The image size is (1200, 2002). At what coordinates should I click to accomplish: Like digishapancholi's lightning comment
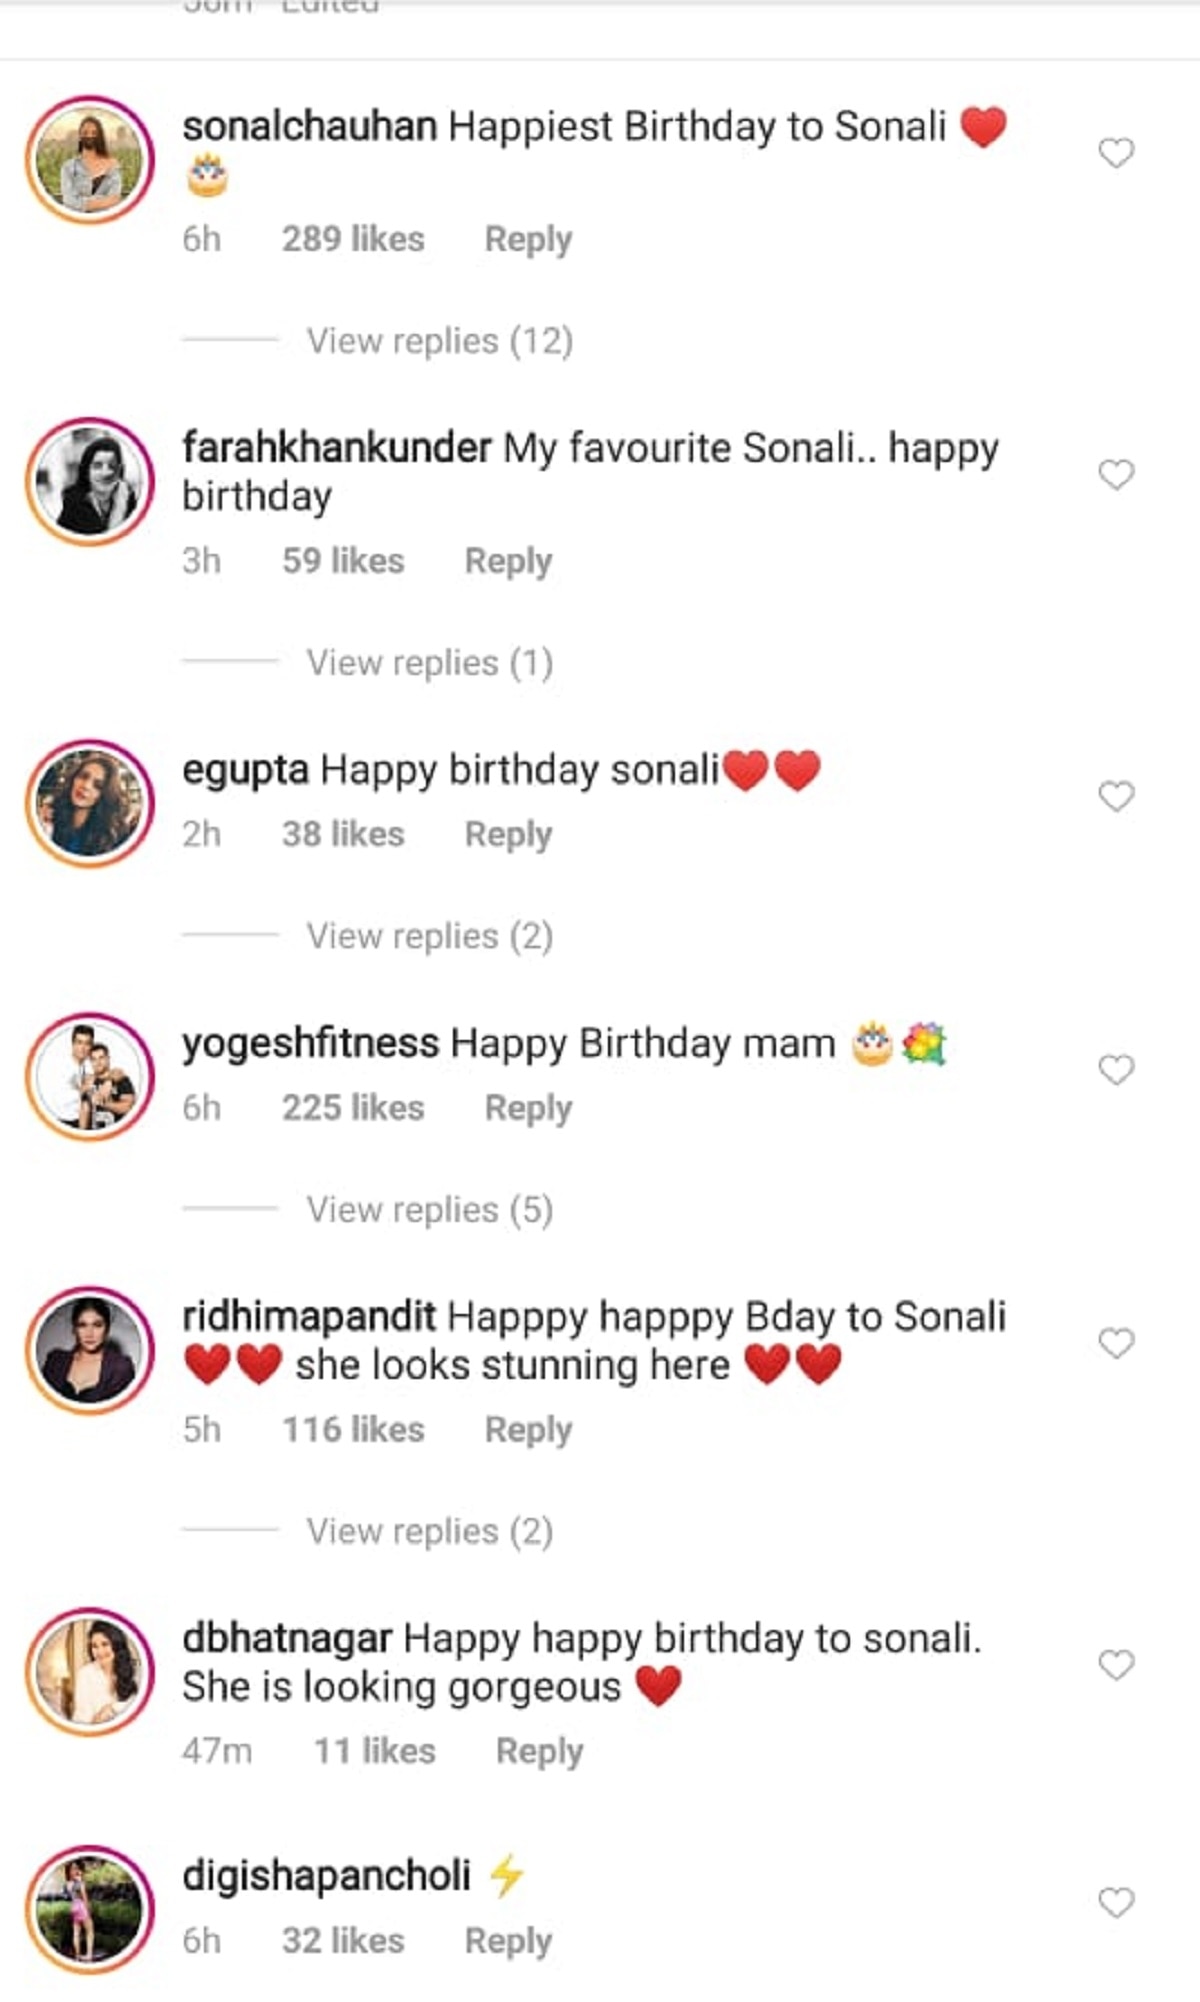tap(1116, 1902)
